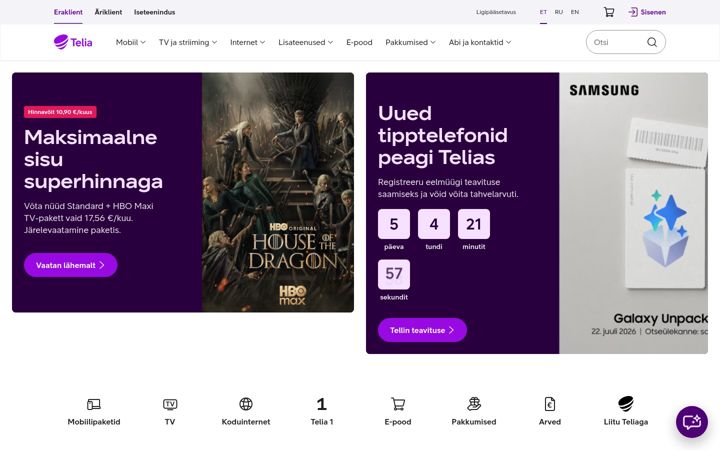
Task: Click the 'Uued tipptelefonid peagi Telias' heading
Action: (443, 135)
